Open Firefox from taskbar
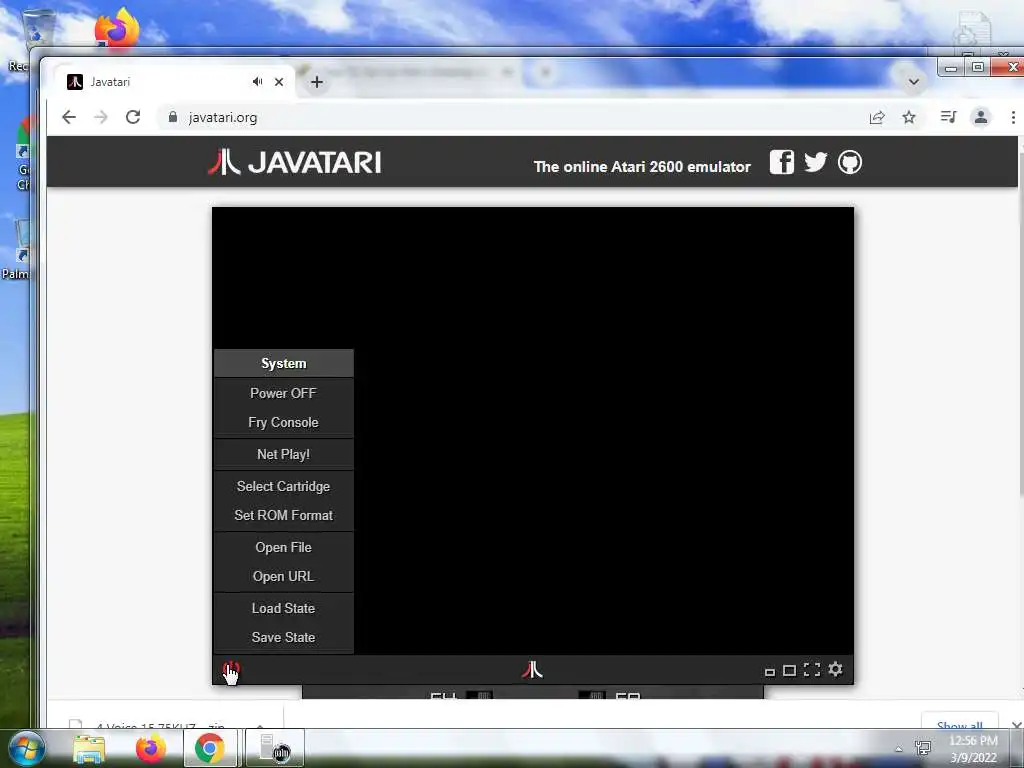 [151, 748]
